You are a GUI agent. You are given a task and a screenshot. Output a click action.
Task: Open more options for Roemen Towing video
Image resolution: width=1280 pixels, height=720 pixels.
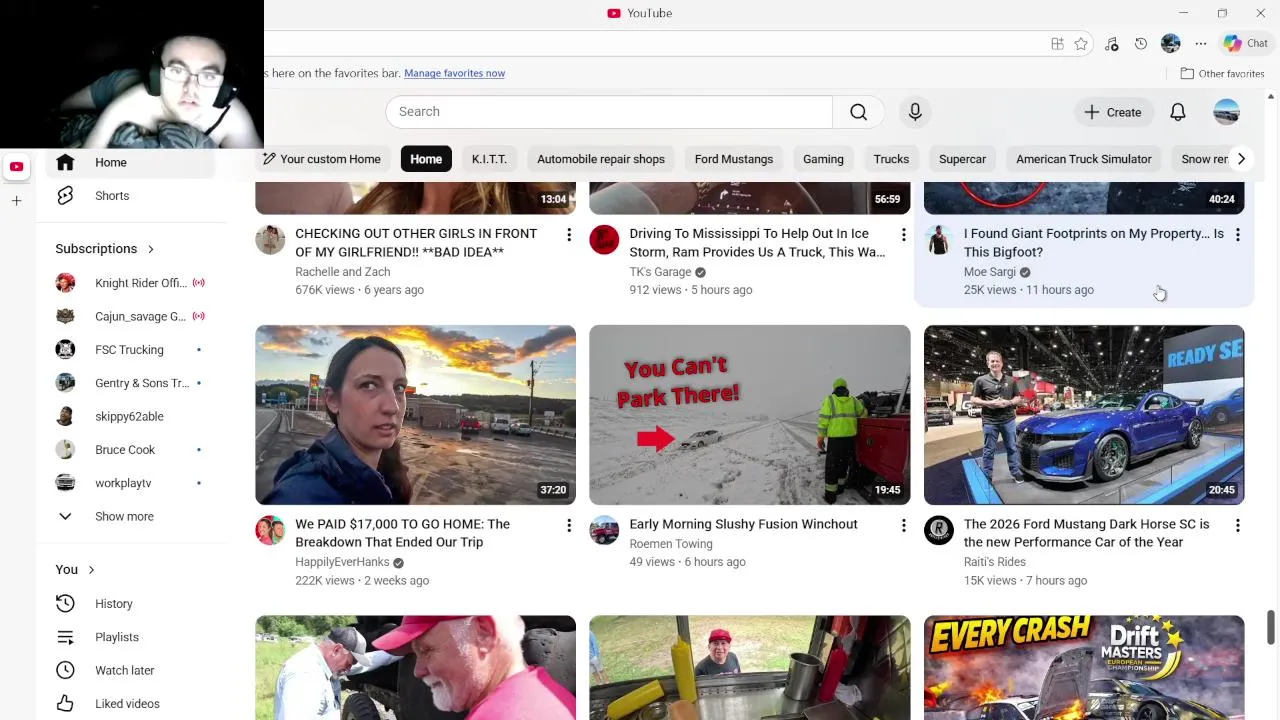(x=903, y=525)
